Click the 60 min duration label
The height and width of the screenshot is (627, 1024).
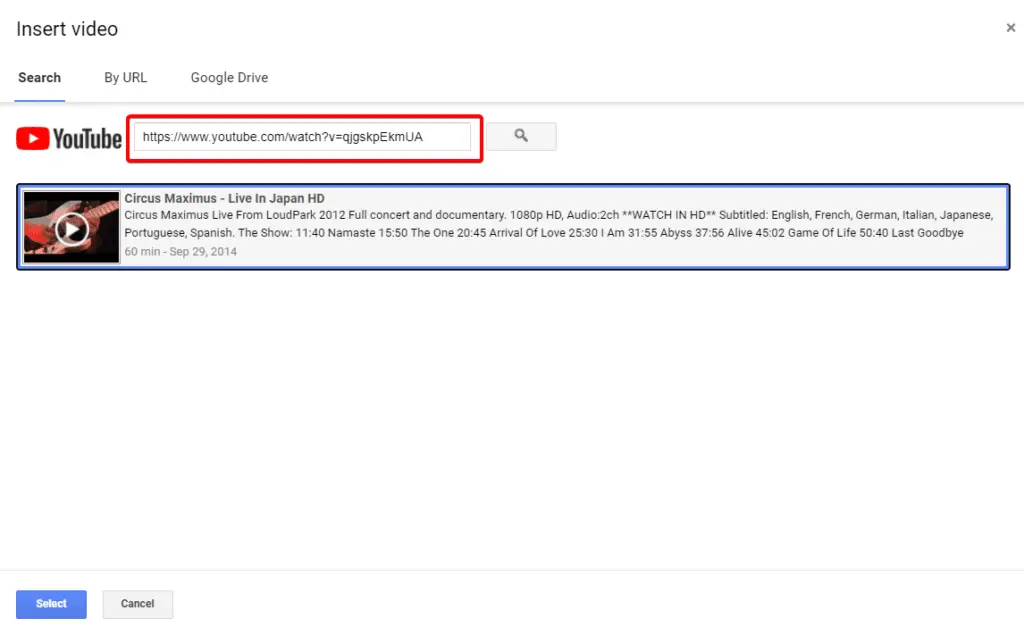click(x=140, y=252)
